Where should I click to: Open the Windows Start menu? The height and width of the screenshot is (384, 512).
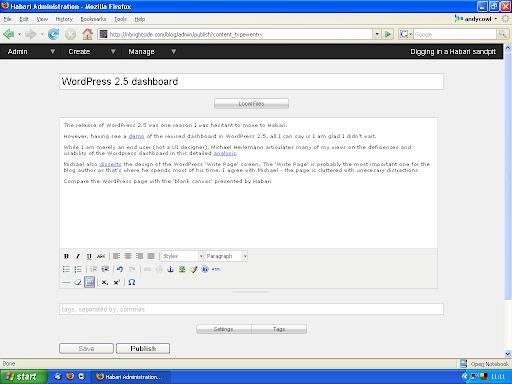[24, 377]
